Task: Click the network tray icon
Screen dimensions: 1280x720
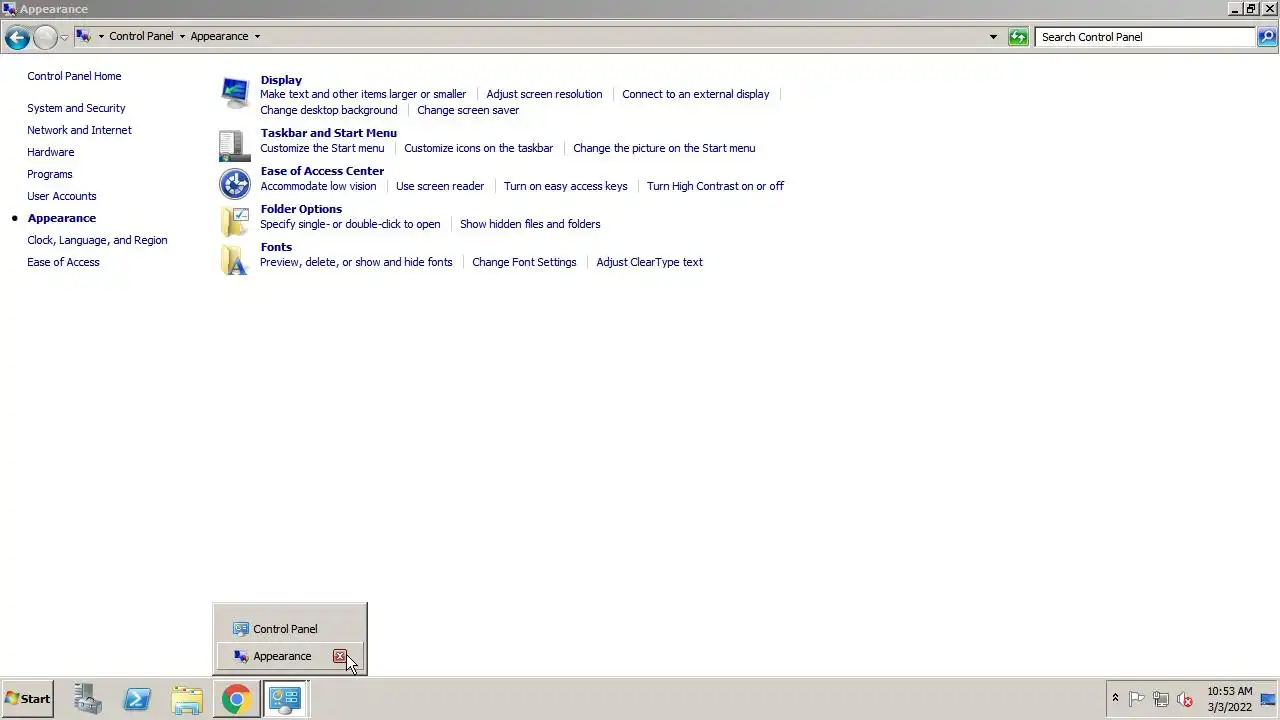Action: tap(1161, 700)
